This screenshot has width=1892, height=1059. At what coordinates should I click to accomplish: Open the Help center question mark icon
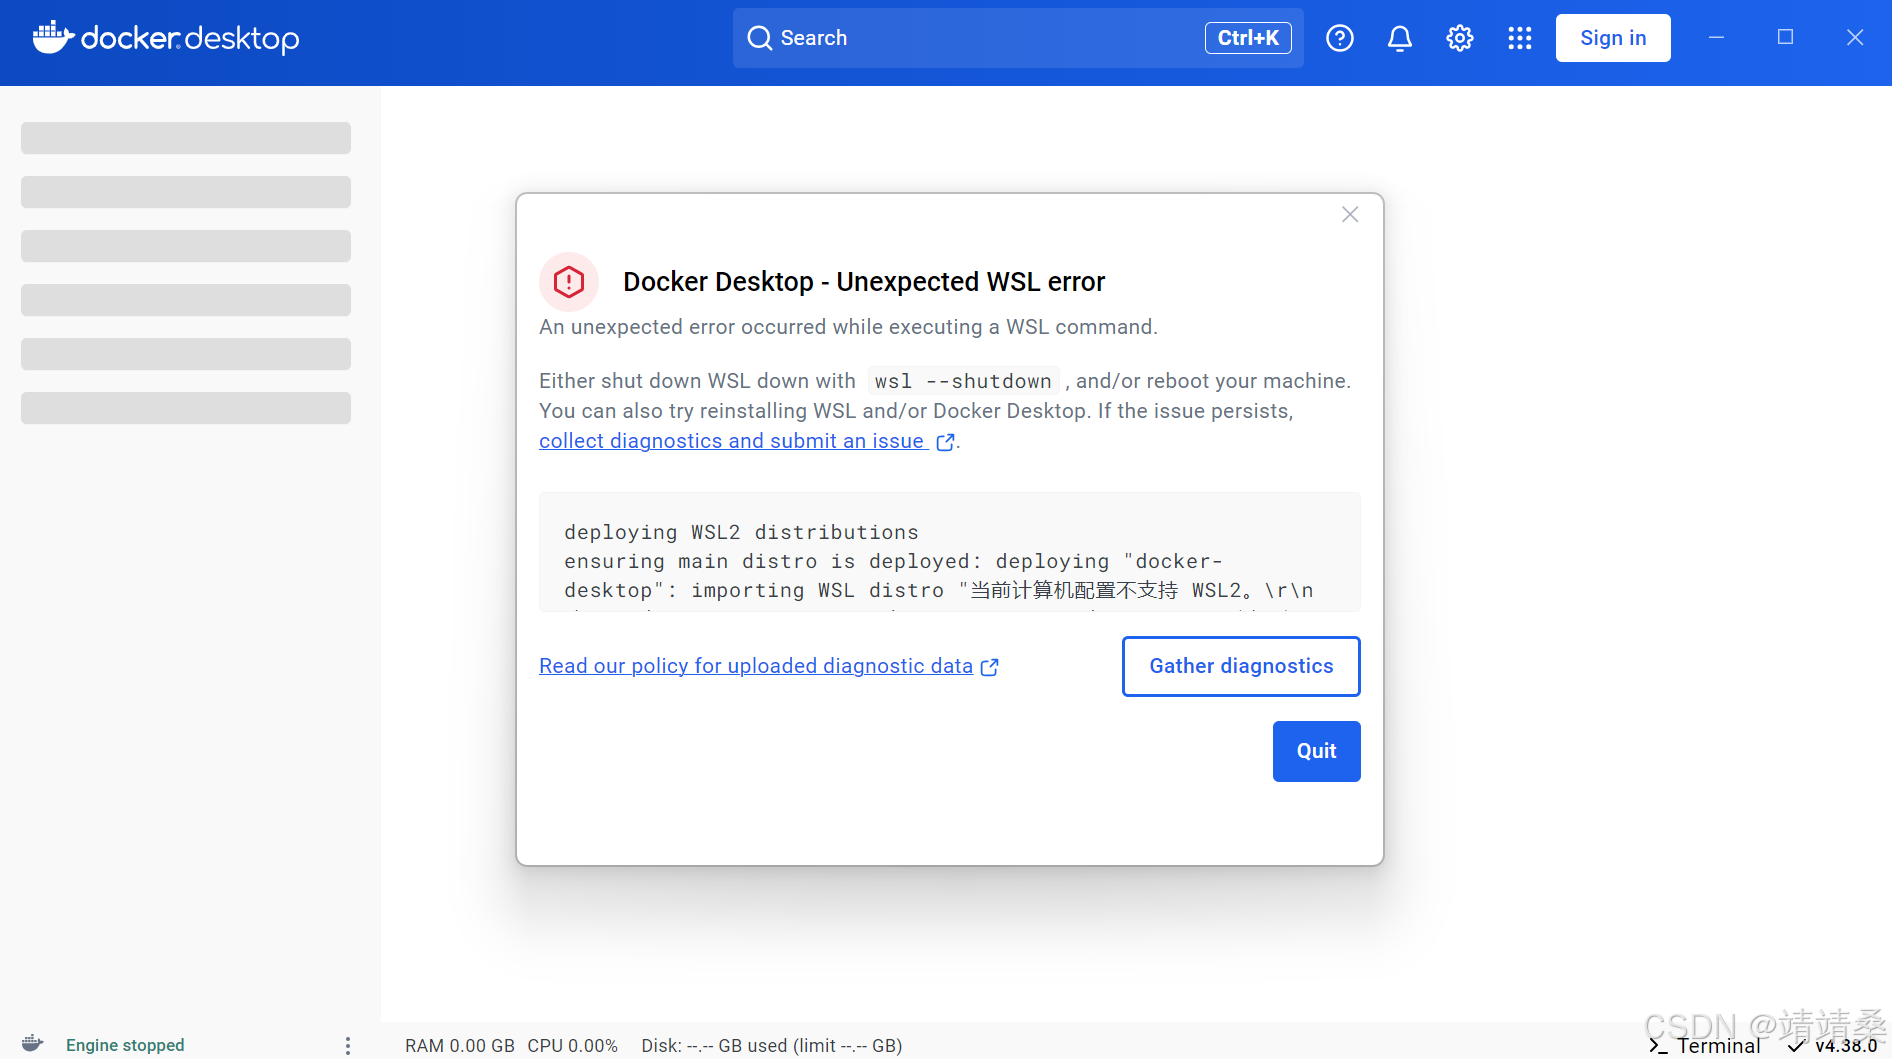point(1339,38)
